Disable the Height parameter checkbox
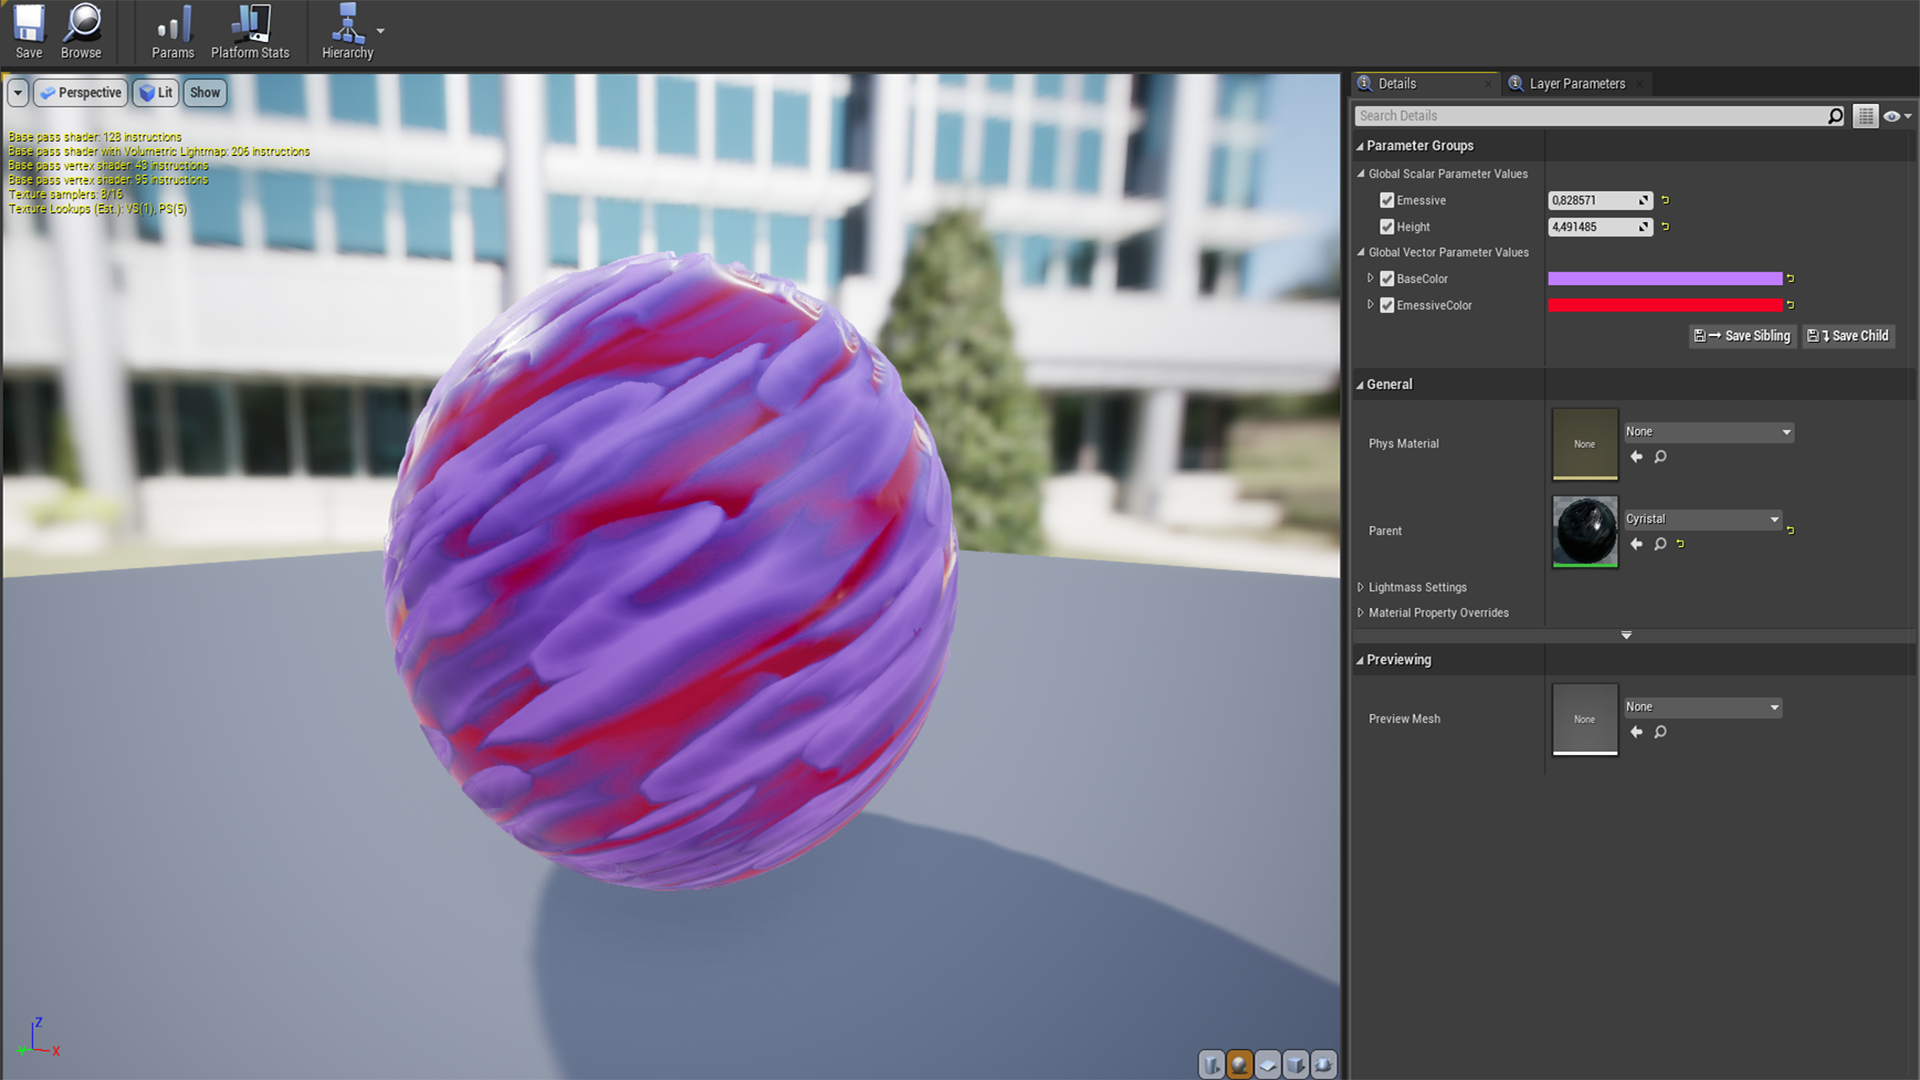 (x=1387, y=227)
